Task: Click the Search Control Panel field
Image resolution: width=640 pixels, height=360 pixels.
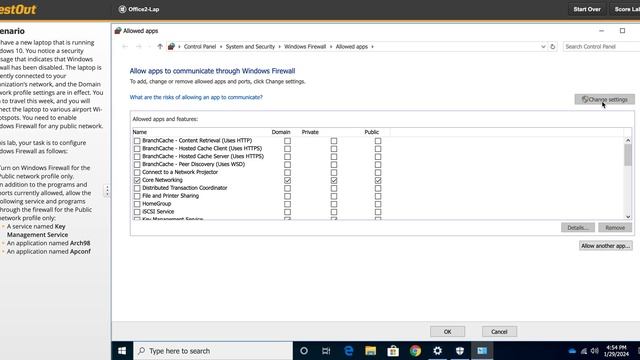Action: pyautogui.click(x=601, y=47)
